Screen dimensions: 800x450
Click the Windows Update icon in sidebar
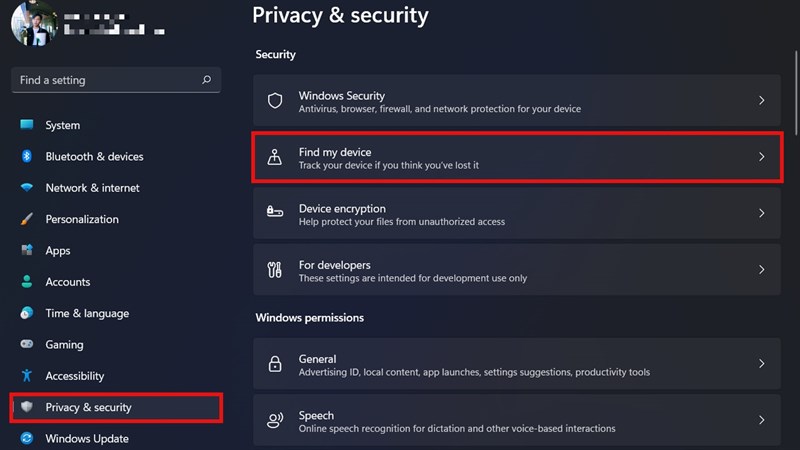tap(27, 438)
